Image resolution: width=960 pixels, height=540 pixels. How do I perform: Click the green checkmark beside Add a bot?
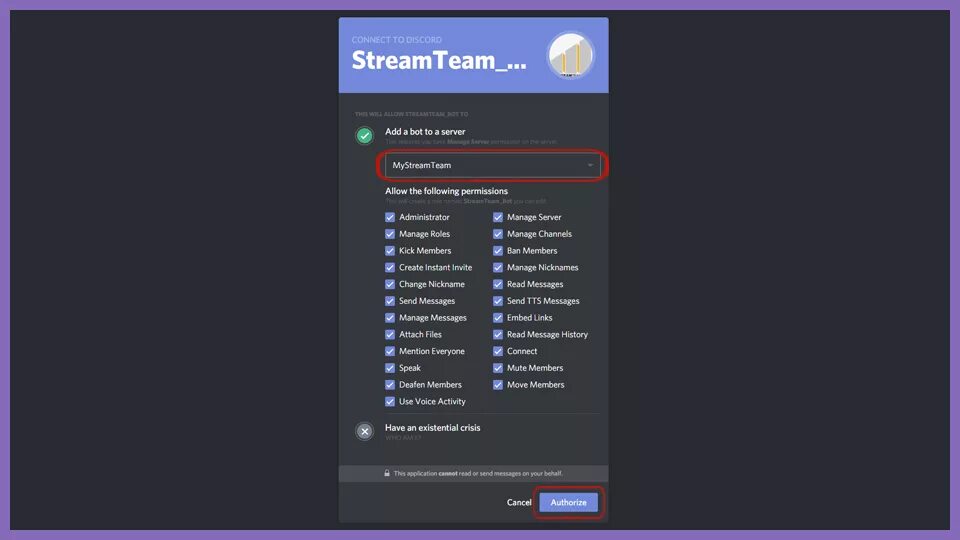point(364,135)
